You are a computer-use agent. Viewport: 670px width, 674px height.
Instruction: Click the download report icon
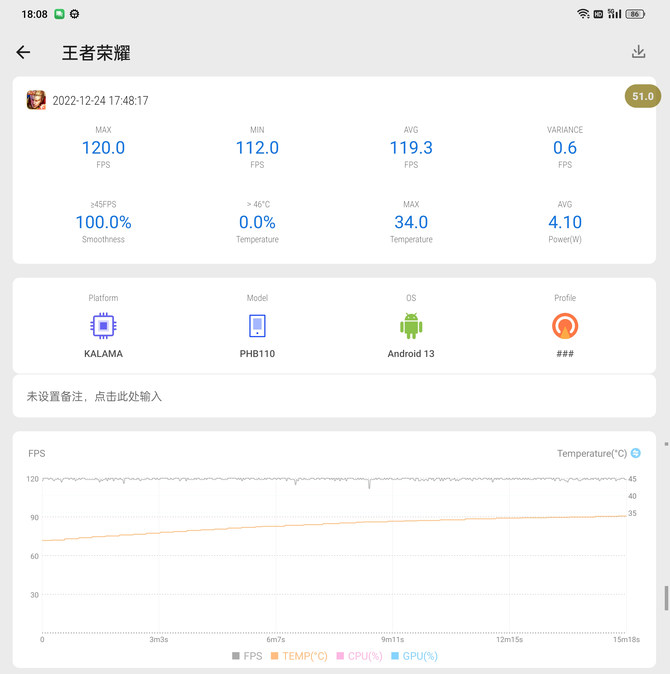coord(638,52)
